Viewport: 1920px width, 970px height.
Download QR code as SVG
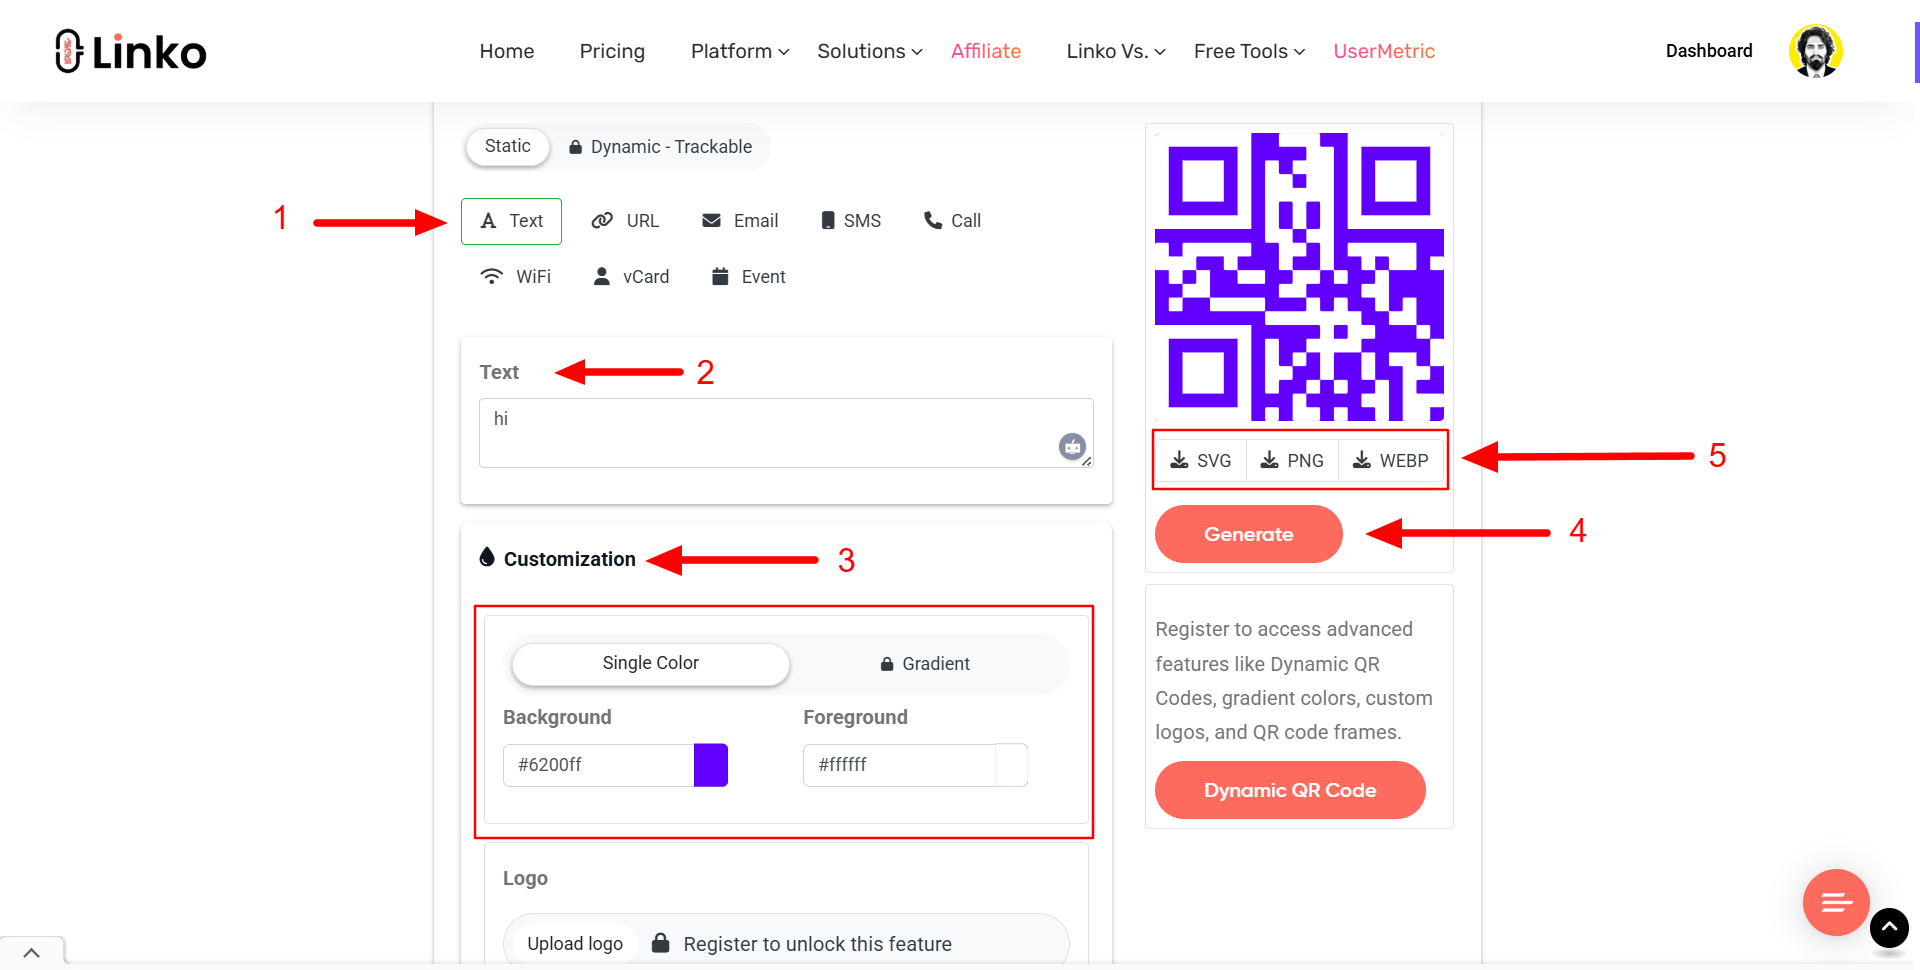[1201, 460]
